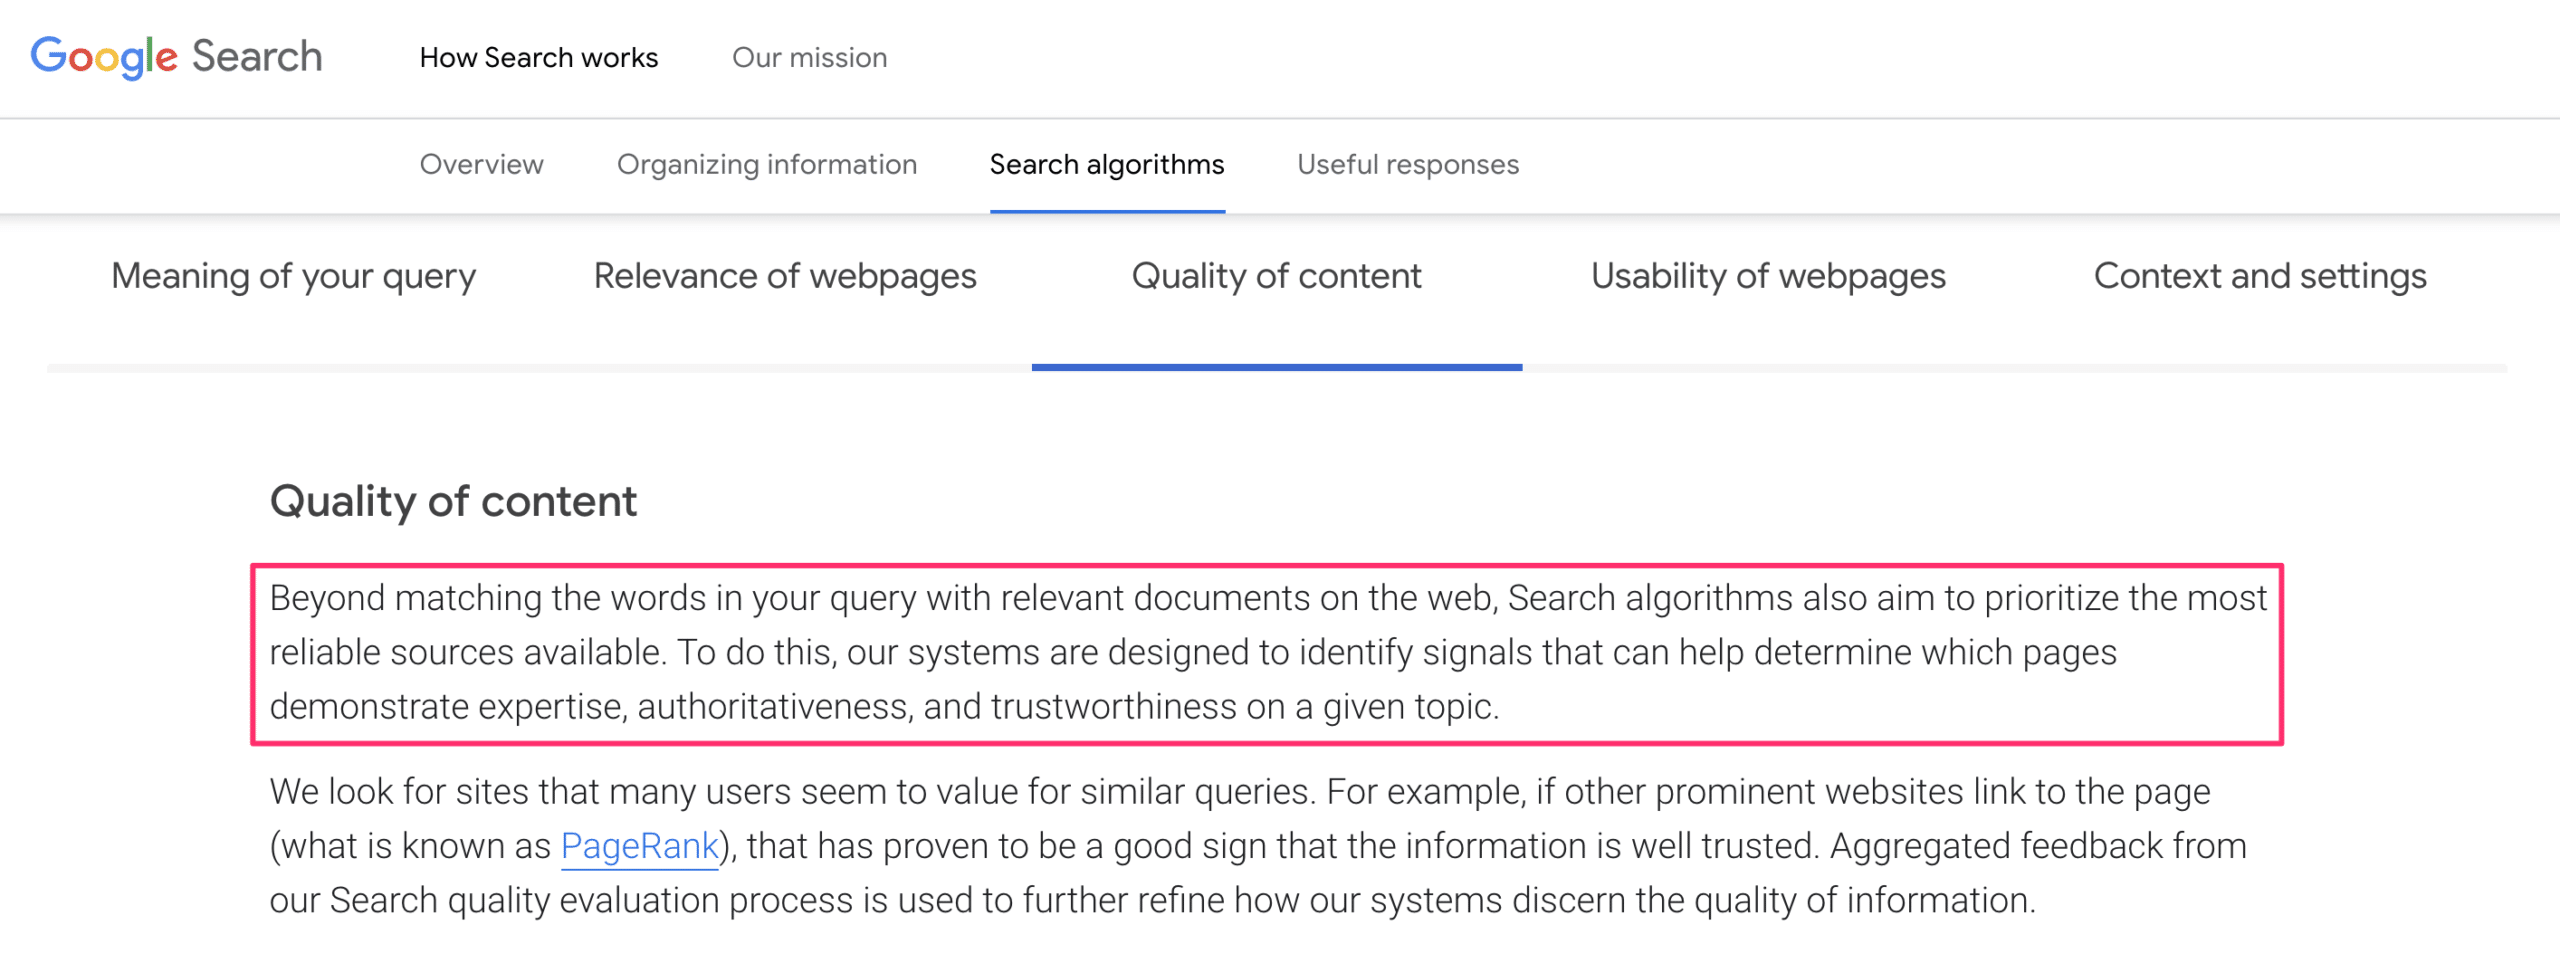
Task: Go to the Our mission page
Action: coord(809,58)
